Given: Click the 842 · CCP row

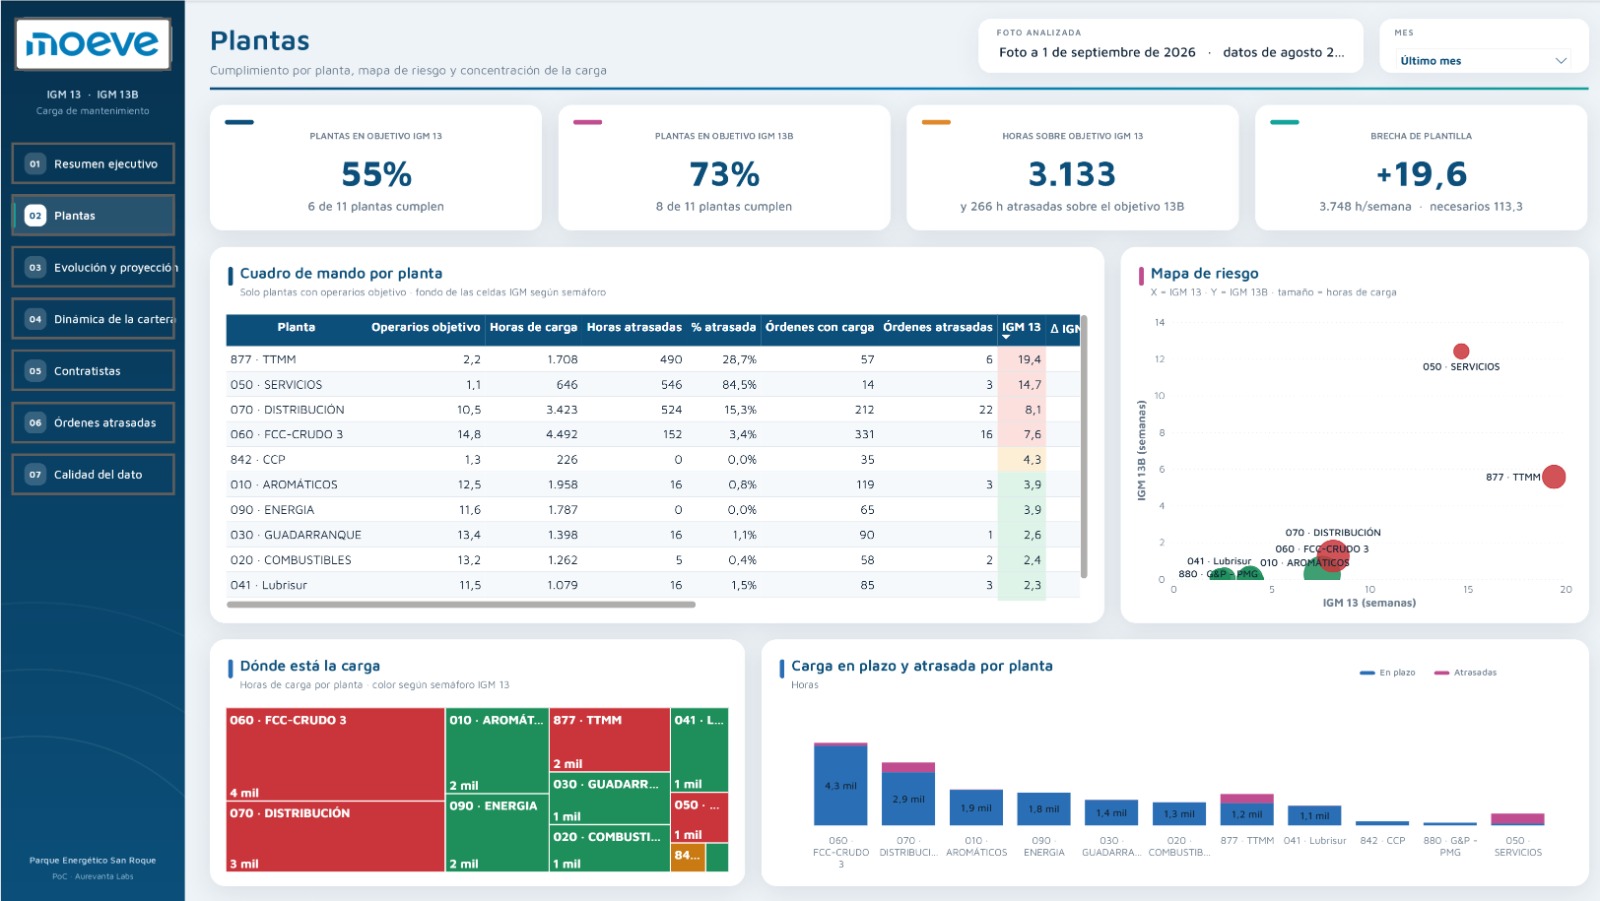Looking at the screenshot, I should (653, 460).
